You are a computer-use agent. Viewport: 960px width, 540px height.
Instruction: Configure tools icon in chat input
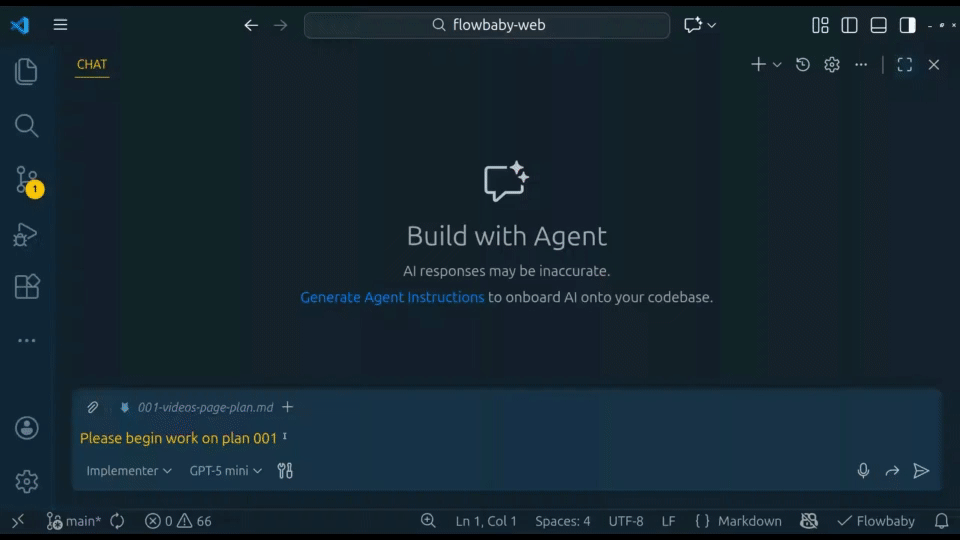click(285, 471)
